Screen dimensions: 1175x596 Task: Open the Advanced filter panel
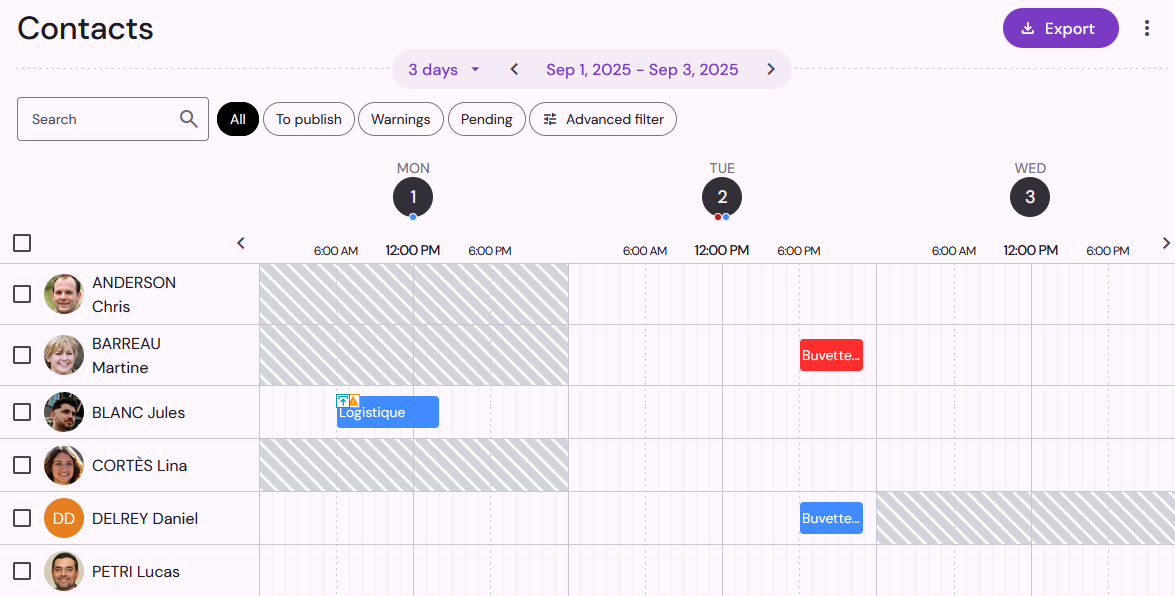pyautogui.click(x=603, y=119)
